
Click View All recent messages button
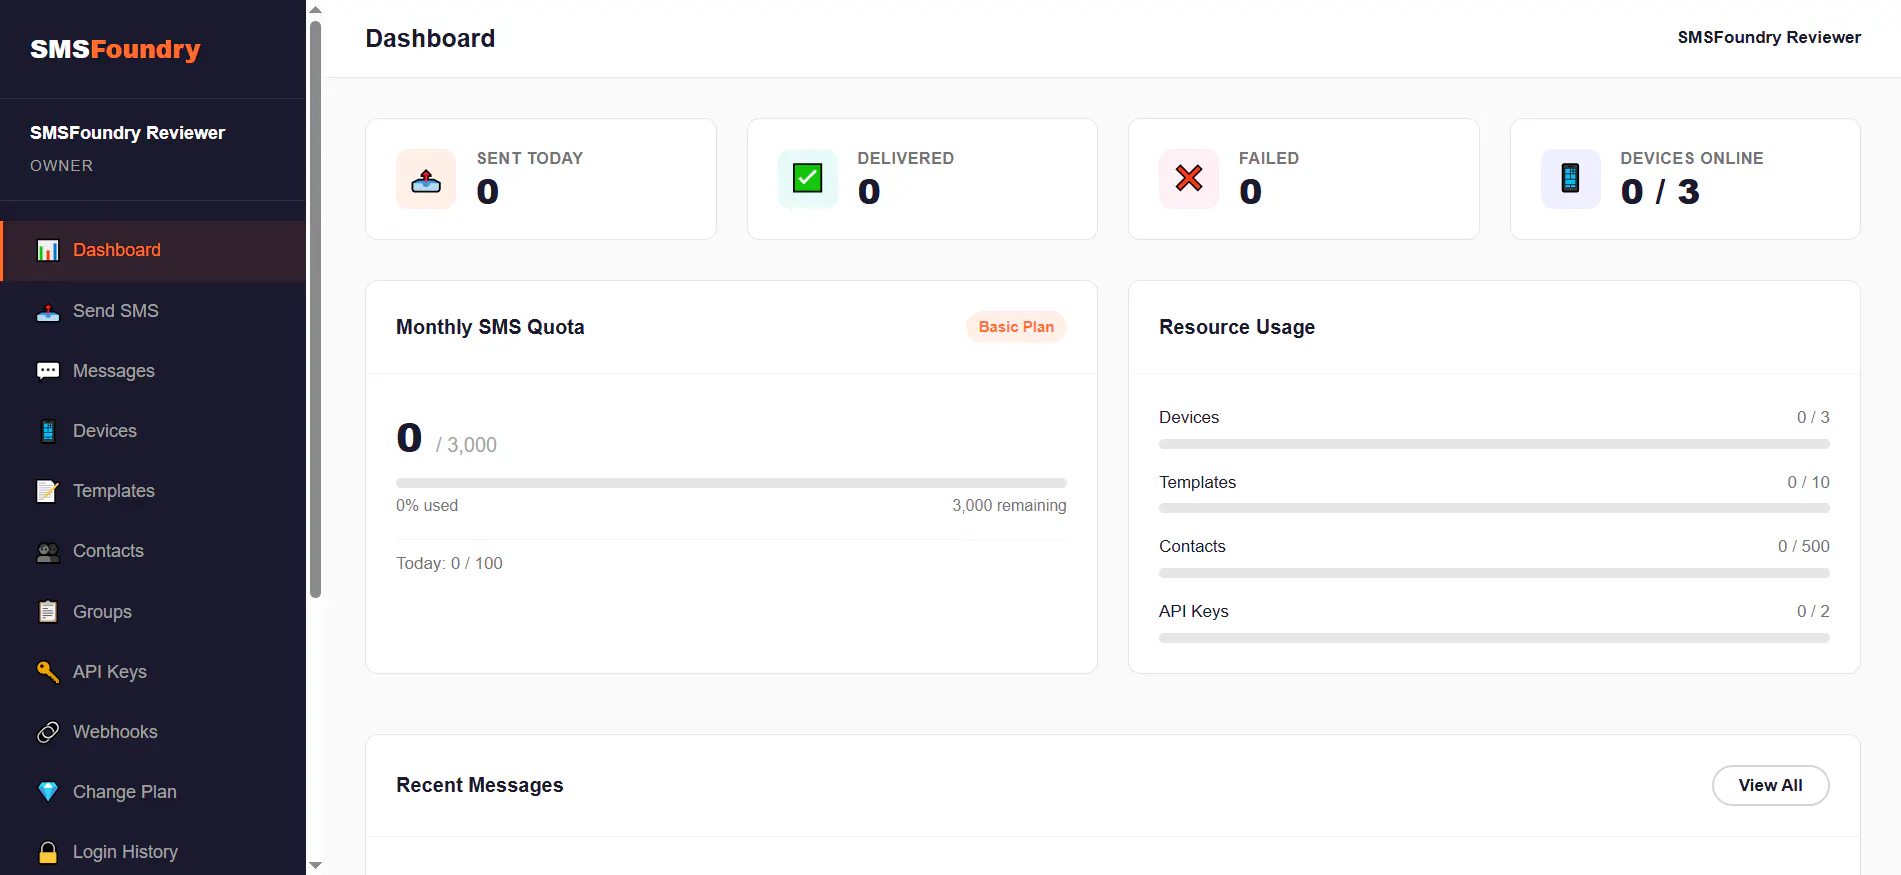coord(1770,785)
